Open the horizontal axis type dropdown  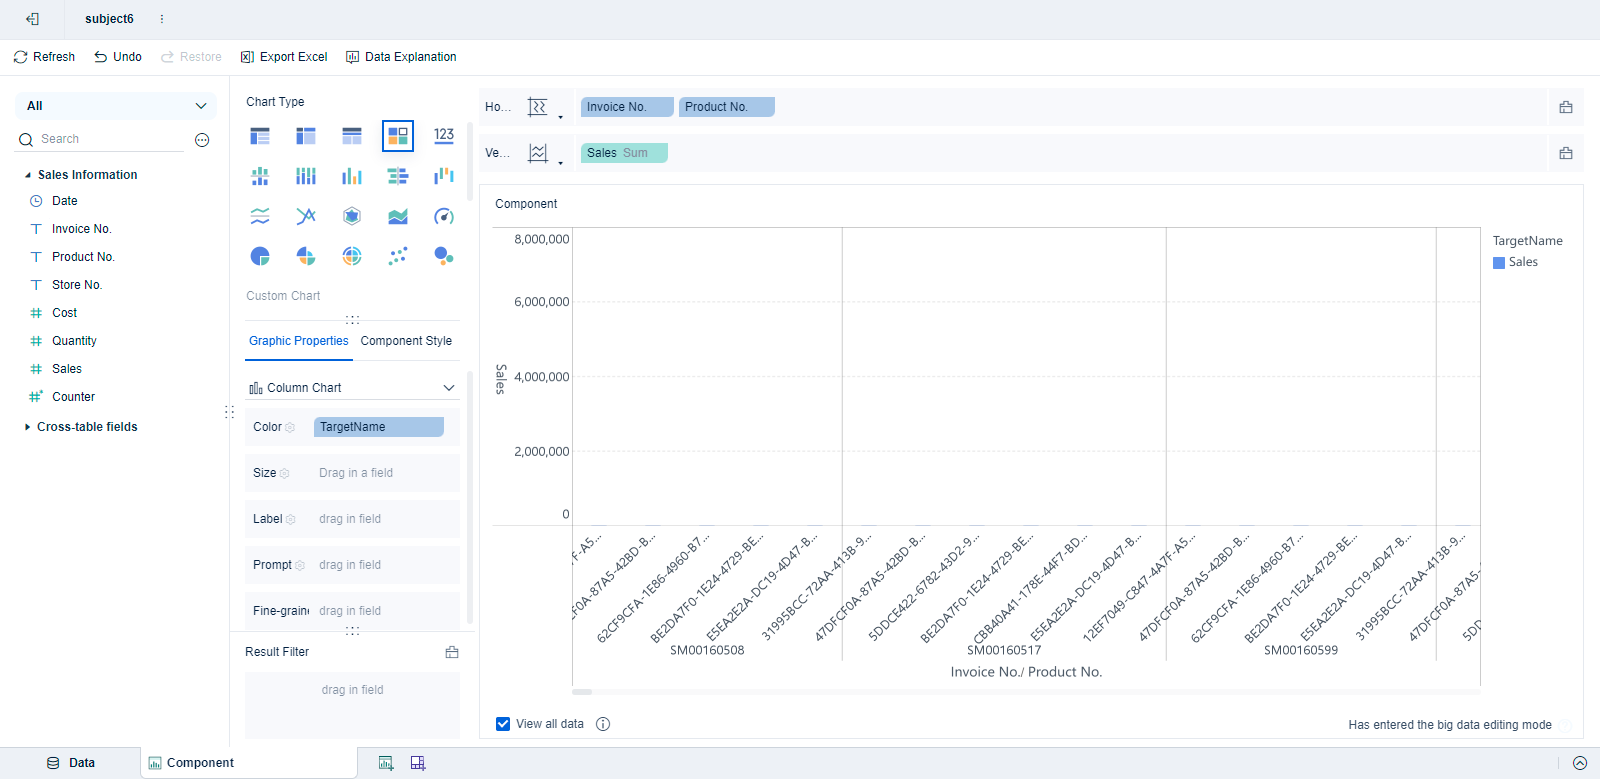coord(545,108)
